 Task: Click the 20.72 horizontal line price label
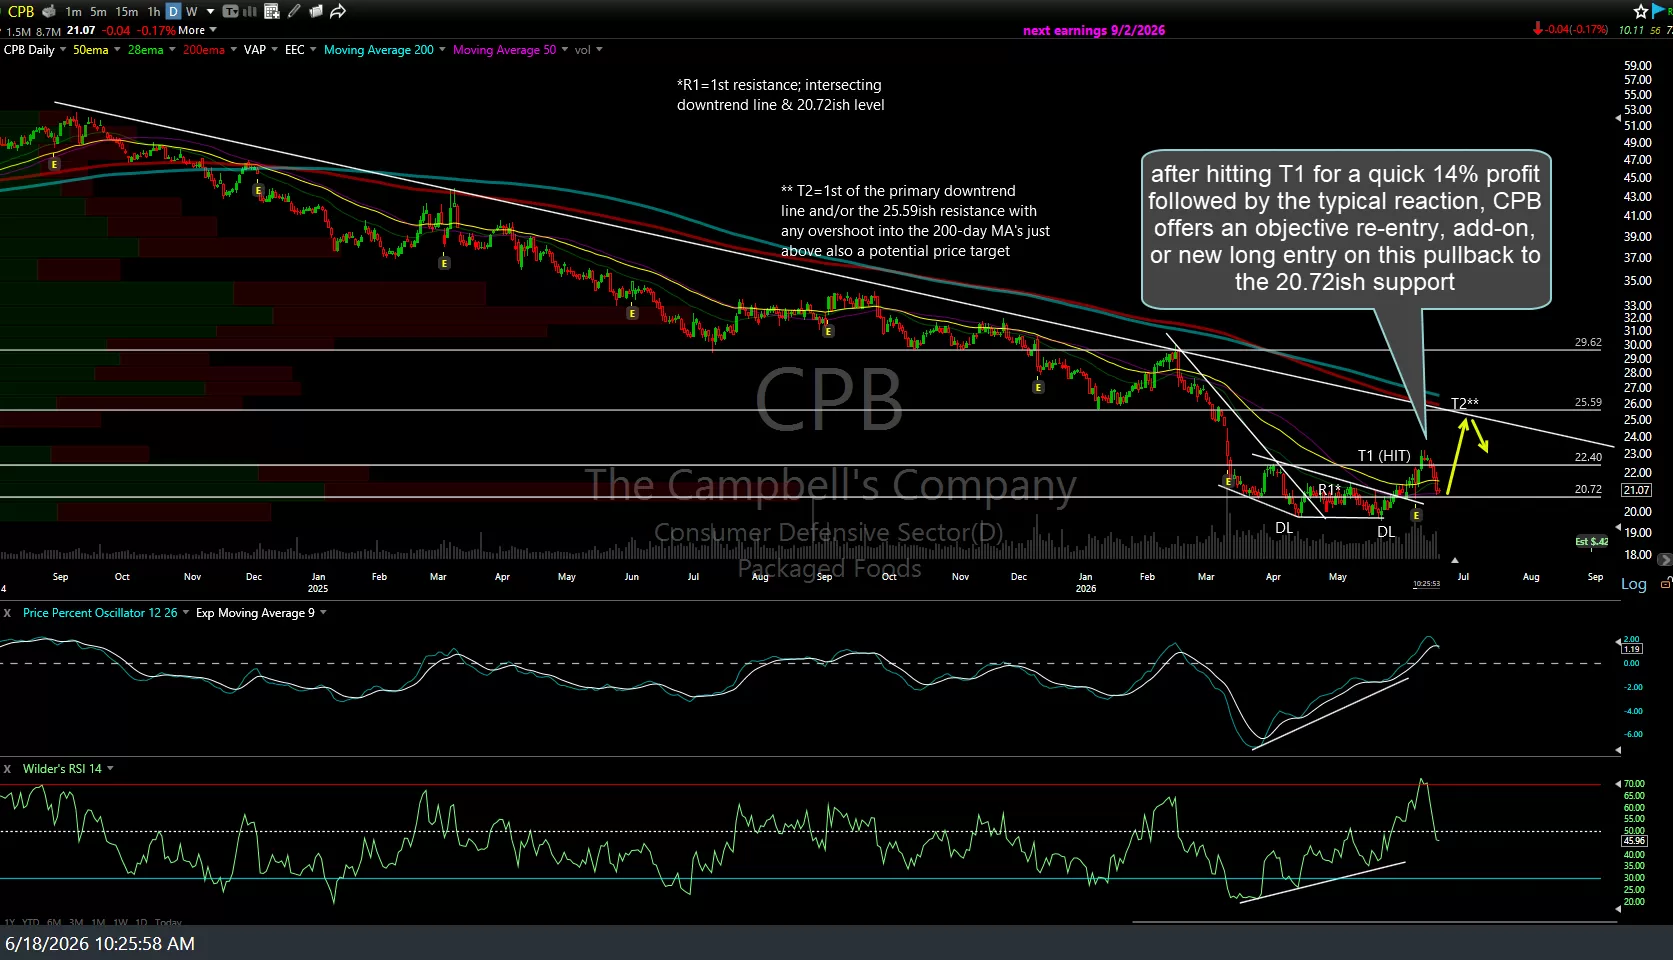pyautogui.click(x=1588, y=489)
